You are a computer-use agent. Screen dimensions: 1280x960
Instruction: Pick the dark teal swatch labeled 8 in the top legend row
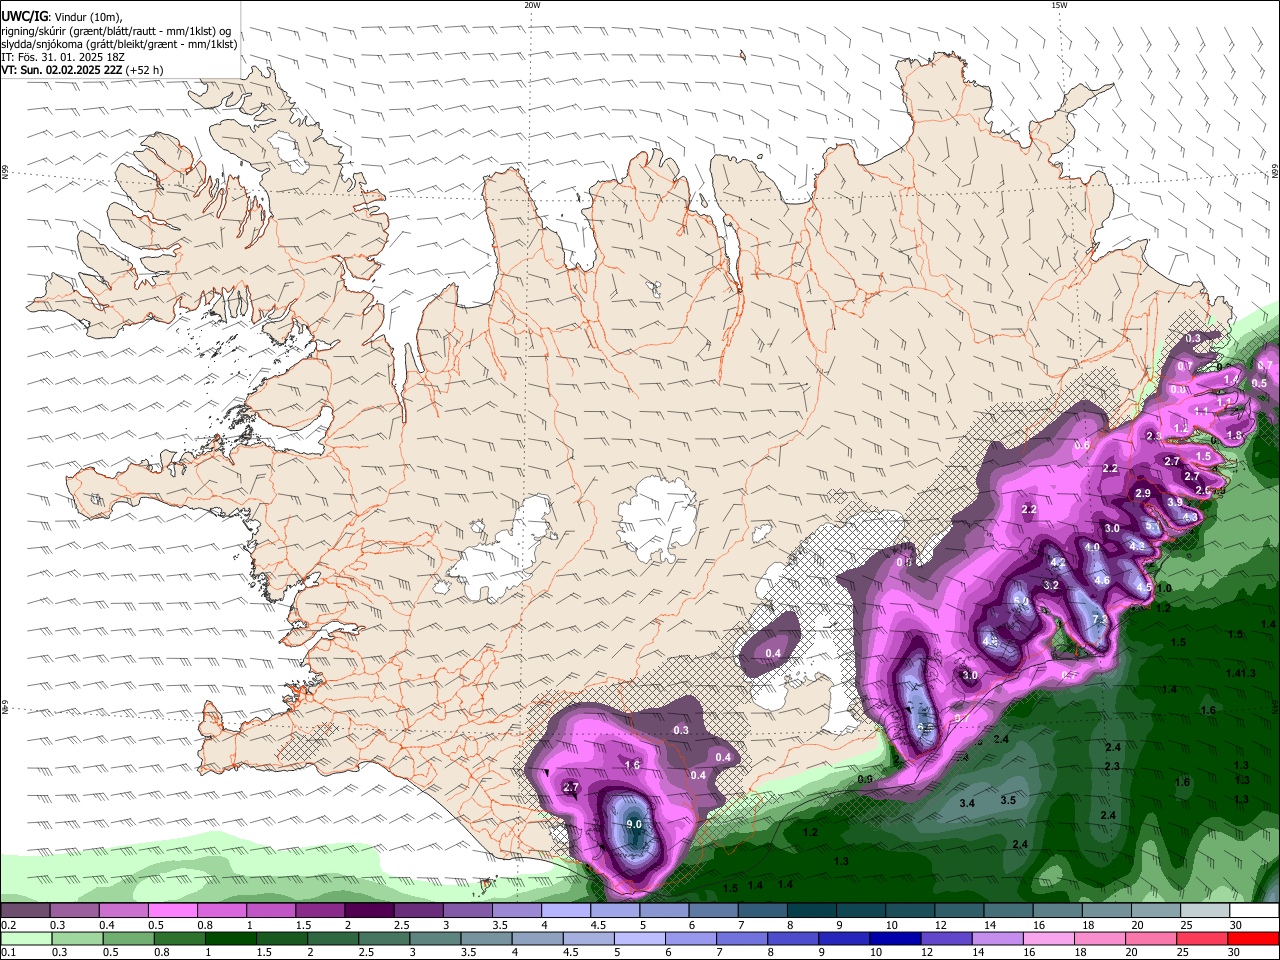[810, 911]
